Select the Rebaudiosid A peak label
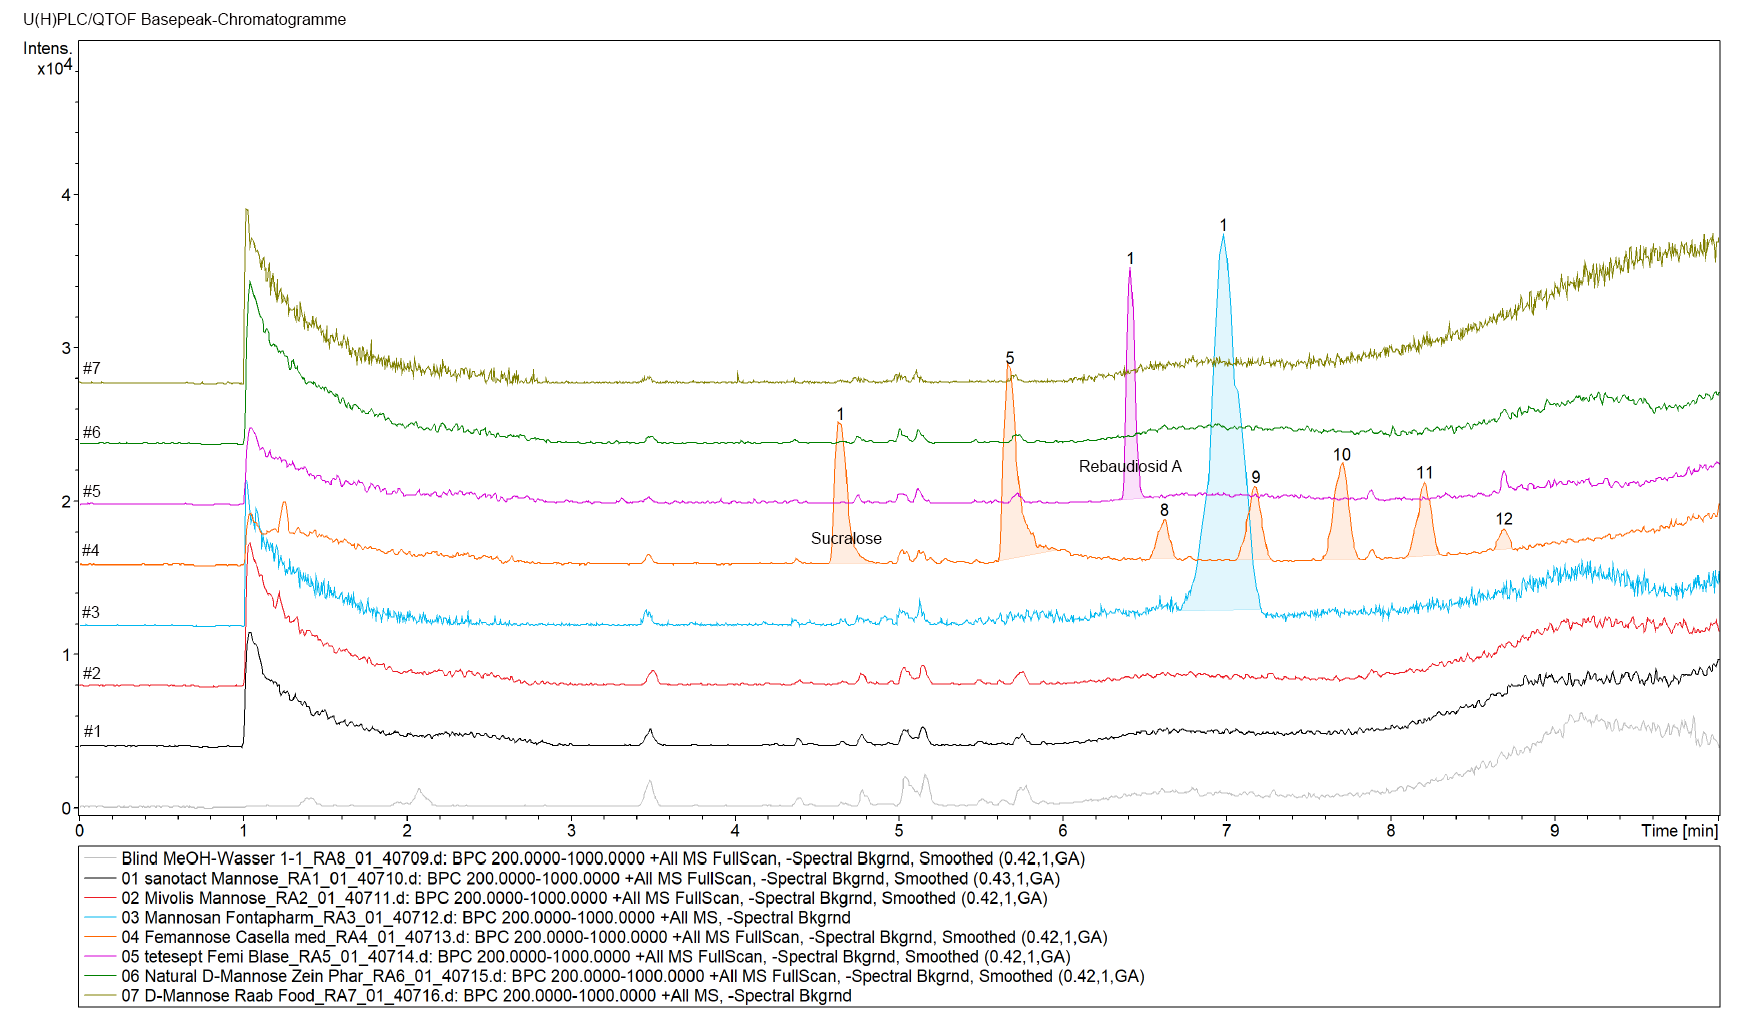Viewport: 1740px width, 1018px height. click(1129, 467)
